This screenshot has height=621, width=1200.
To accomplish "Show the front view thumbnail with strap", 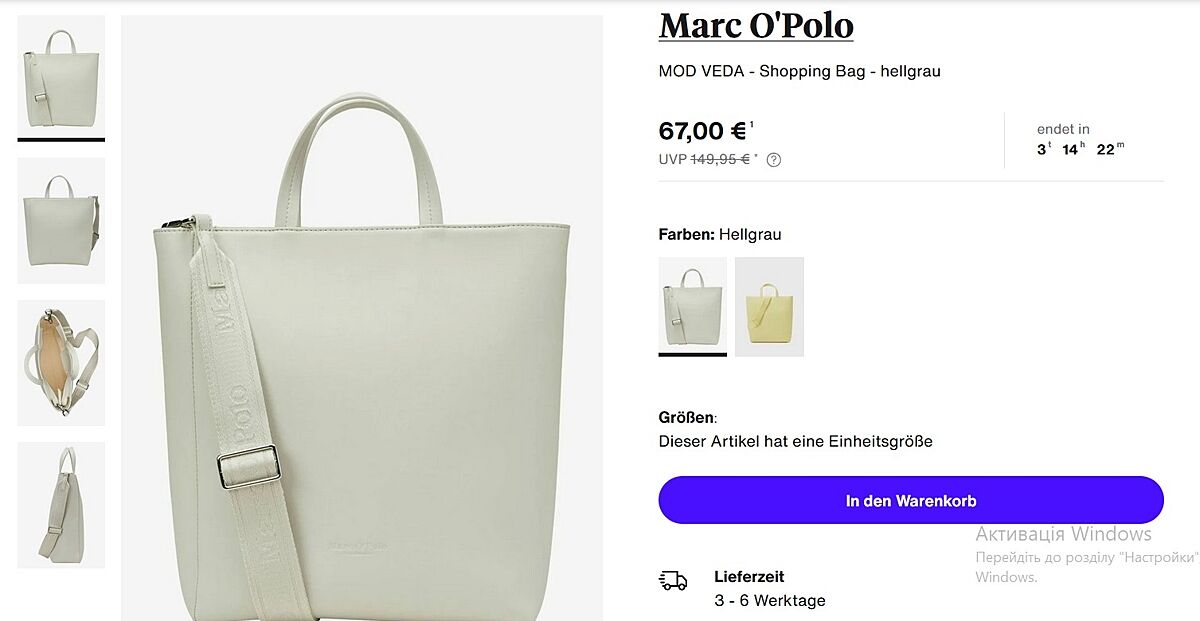I will [x=61, y=76].
